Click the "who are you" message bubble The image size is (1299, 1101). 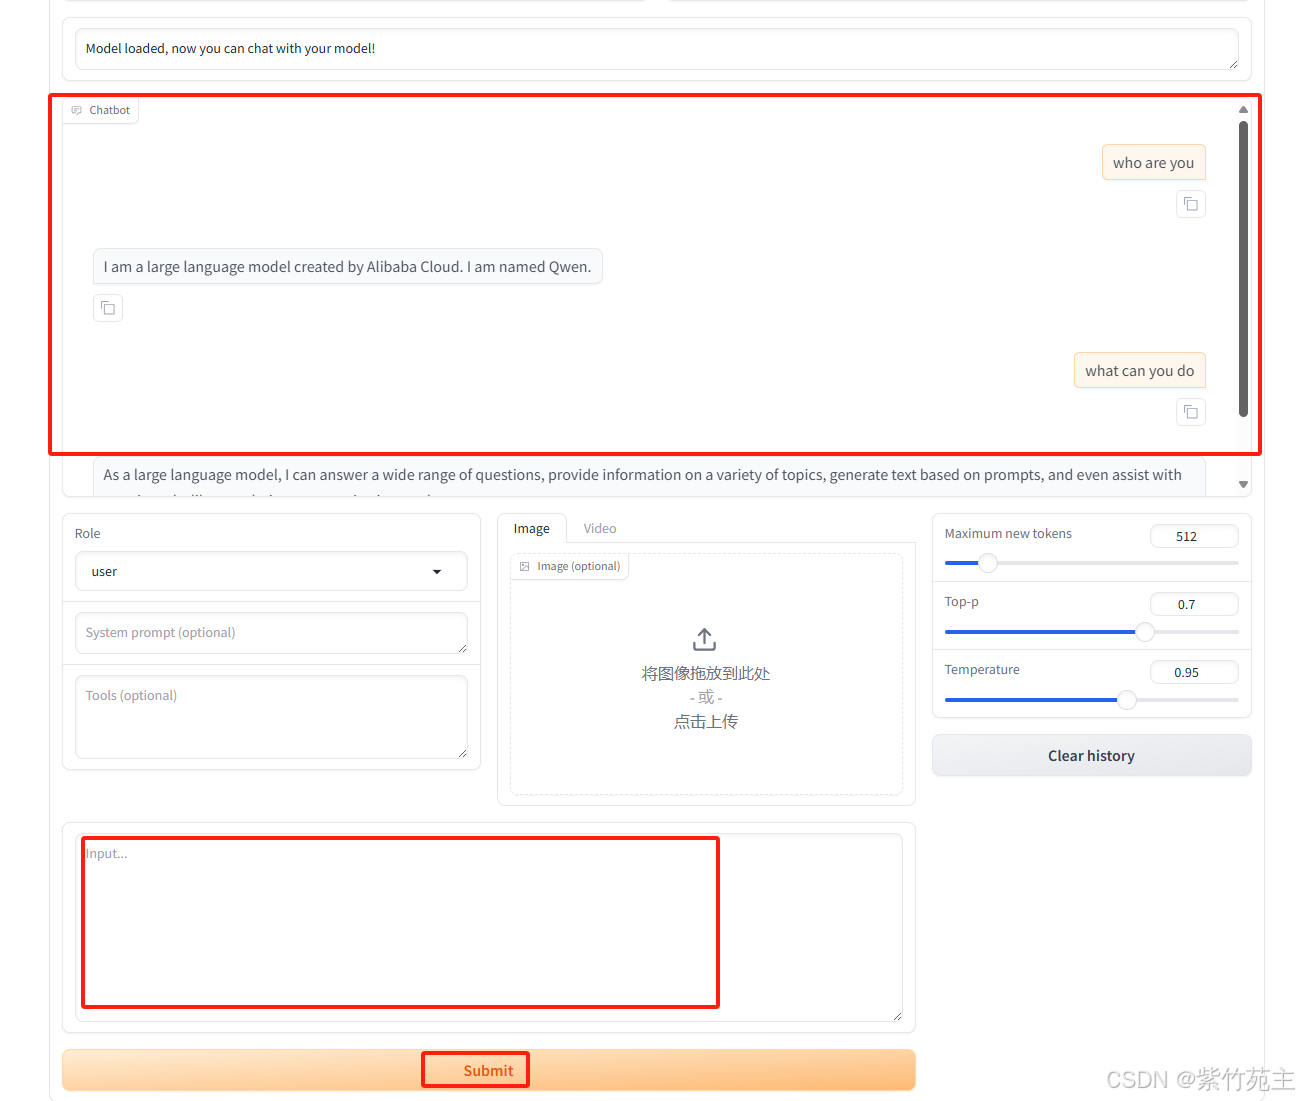point(1153,162)
